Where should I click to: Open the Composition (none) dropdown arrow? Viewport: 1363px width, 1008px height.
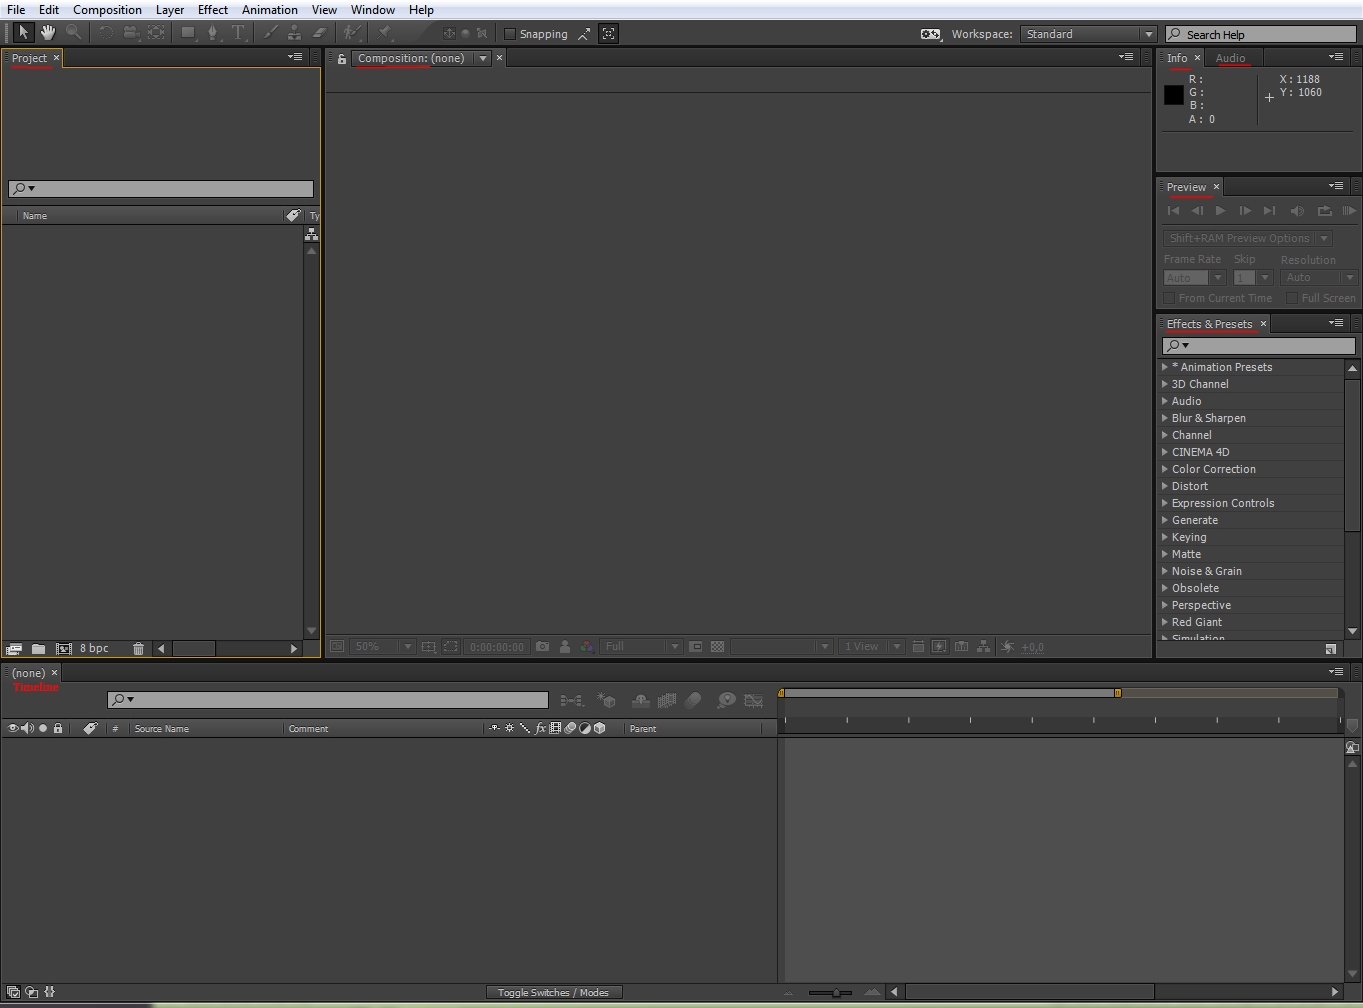pos(483,58)
